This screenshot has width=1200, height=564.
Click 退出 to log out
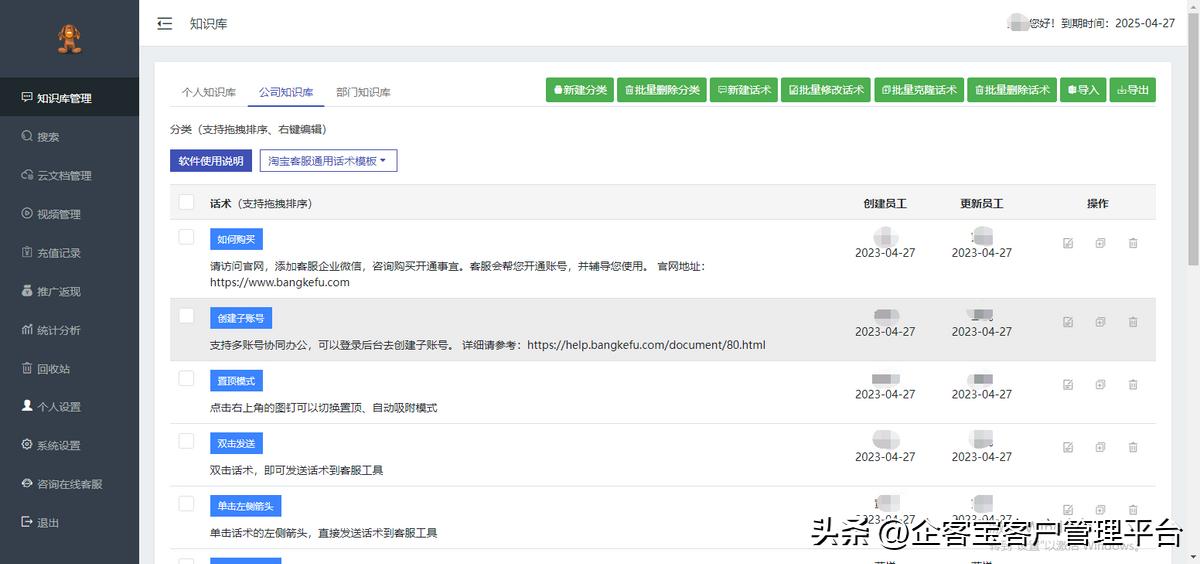pyautogui.click(x=69, y=522)
